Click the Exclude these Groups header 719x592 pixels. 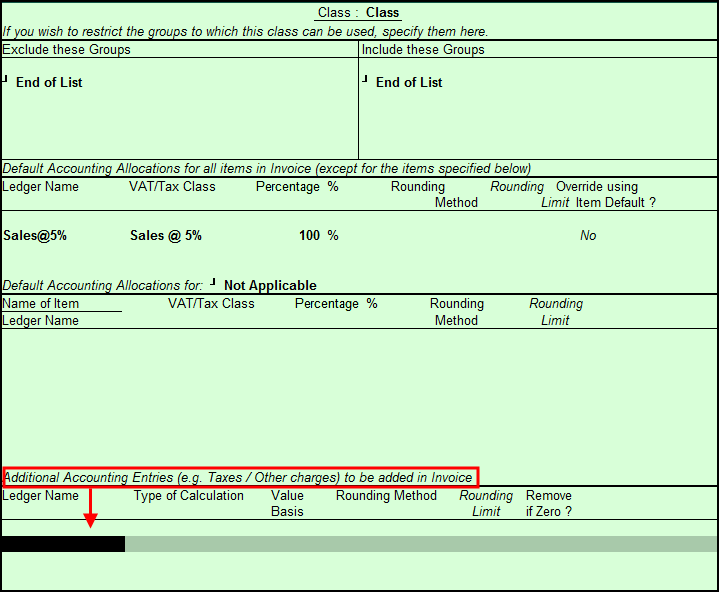pos(66,49)
